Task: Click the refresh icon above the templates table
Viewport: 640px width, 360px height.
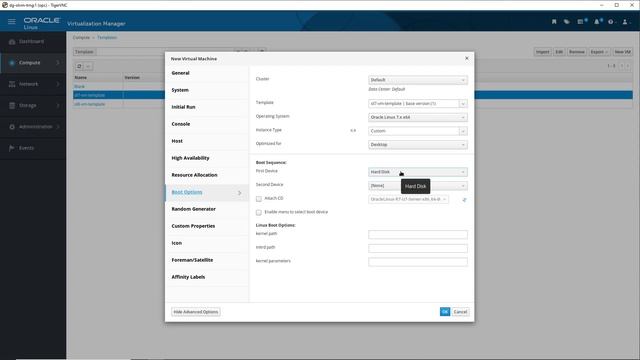Action: click(x=79, y=66)
